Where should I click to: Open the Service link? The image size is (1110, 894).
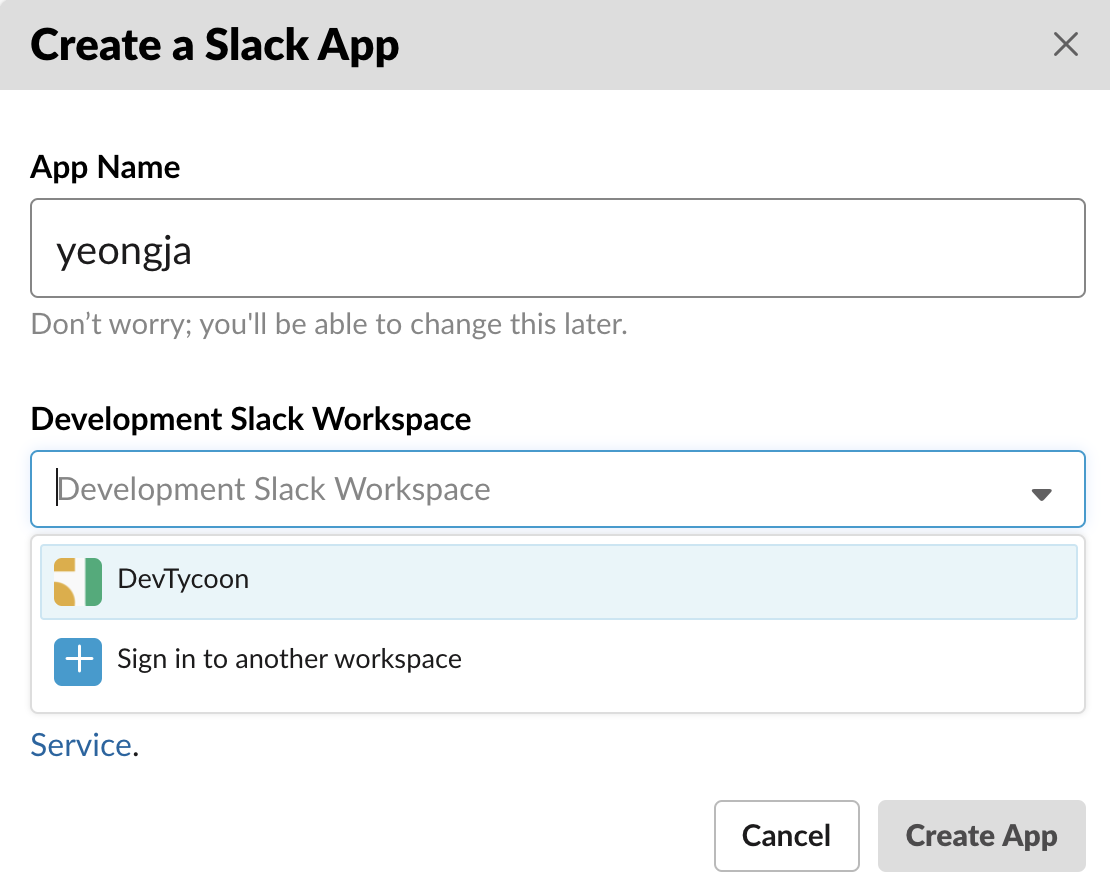[81, 745]
